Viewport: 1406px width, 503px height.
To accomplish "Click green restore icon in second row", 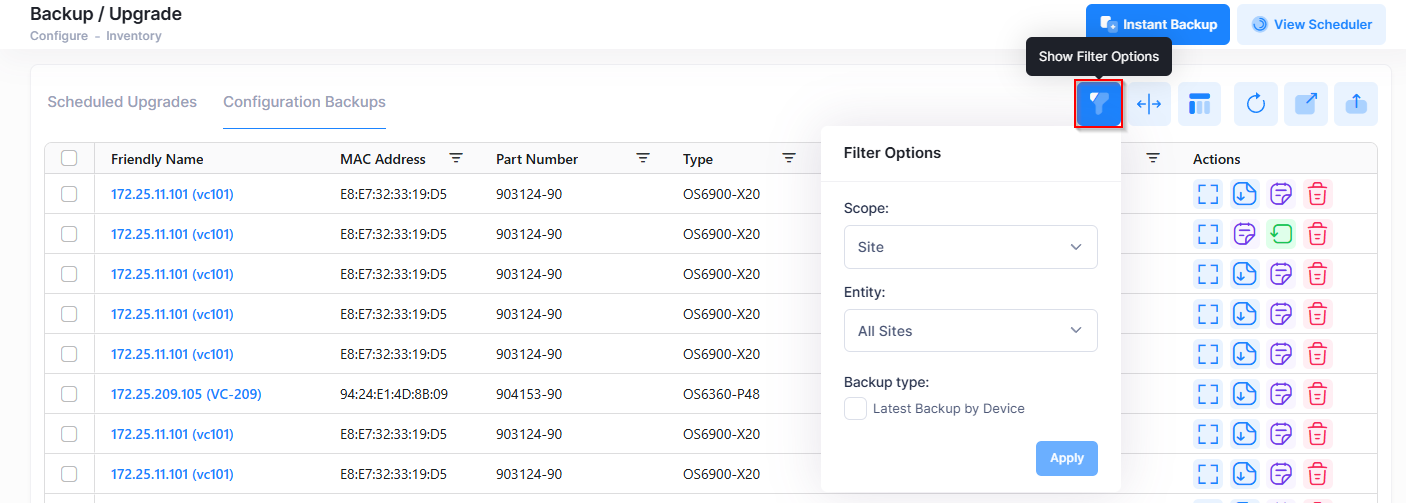I will (1281, 234).
